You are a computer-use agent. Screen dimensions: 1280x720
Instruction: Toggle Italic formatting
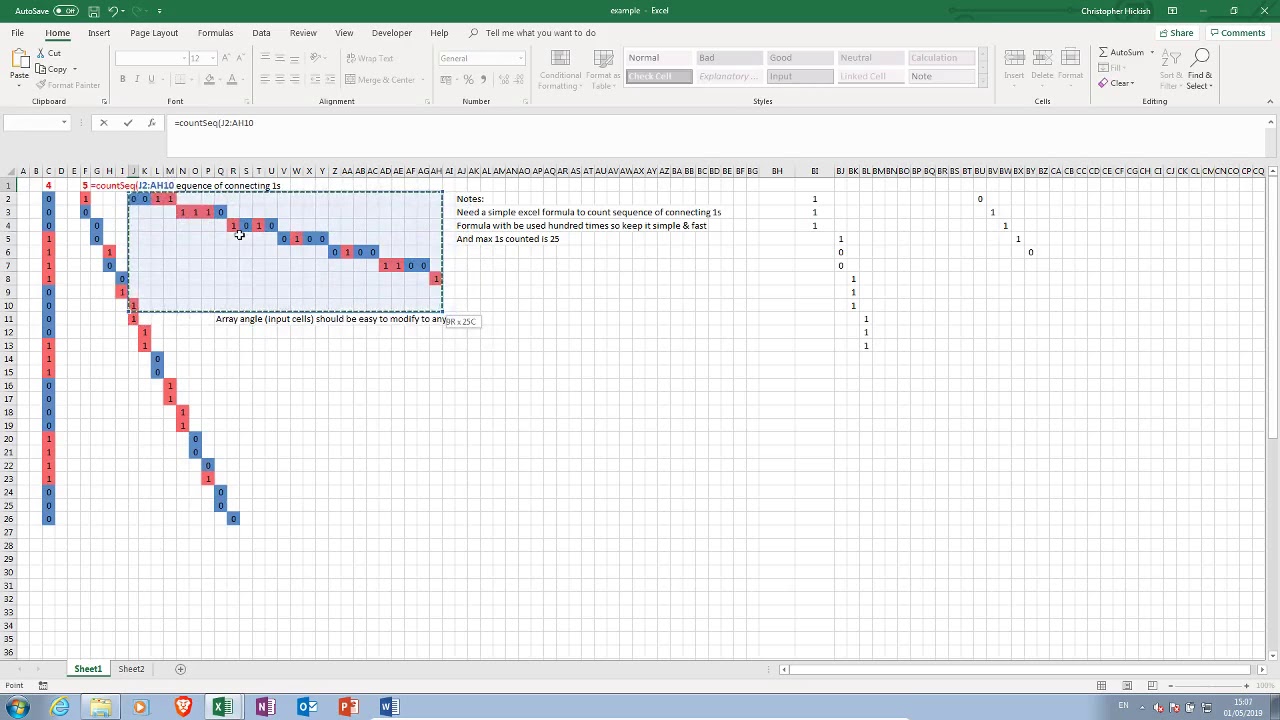137,79
